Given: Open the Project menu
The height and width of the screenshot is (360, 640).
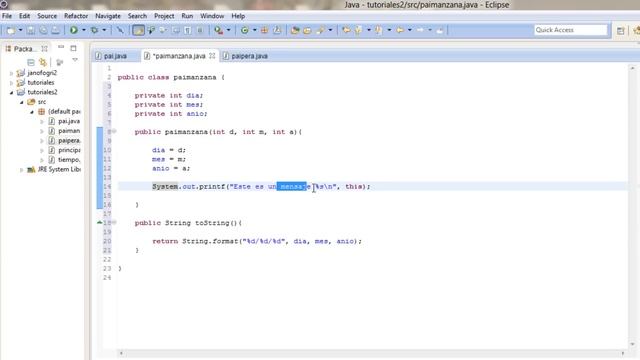Looking at the screenshot, I should [x=164, y=16].
